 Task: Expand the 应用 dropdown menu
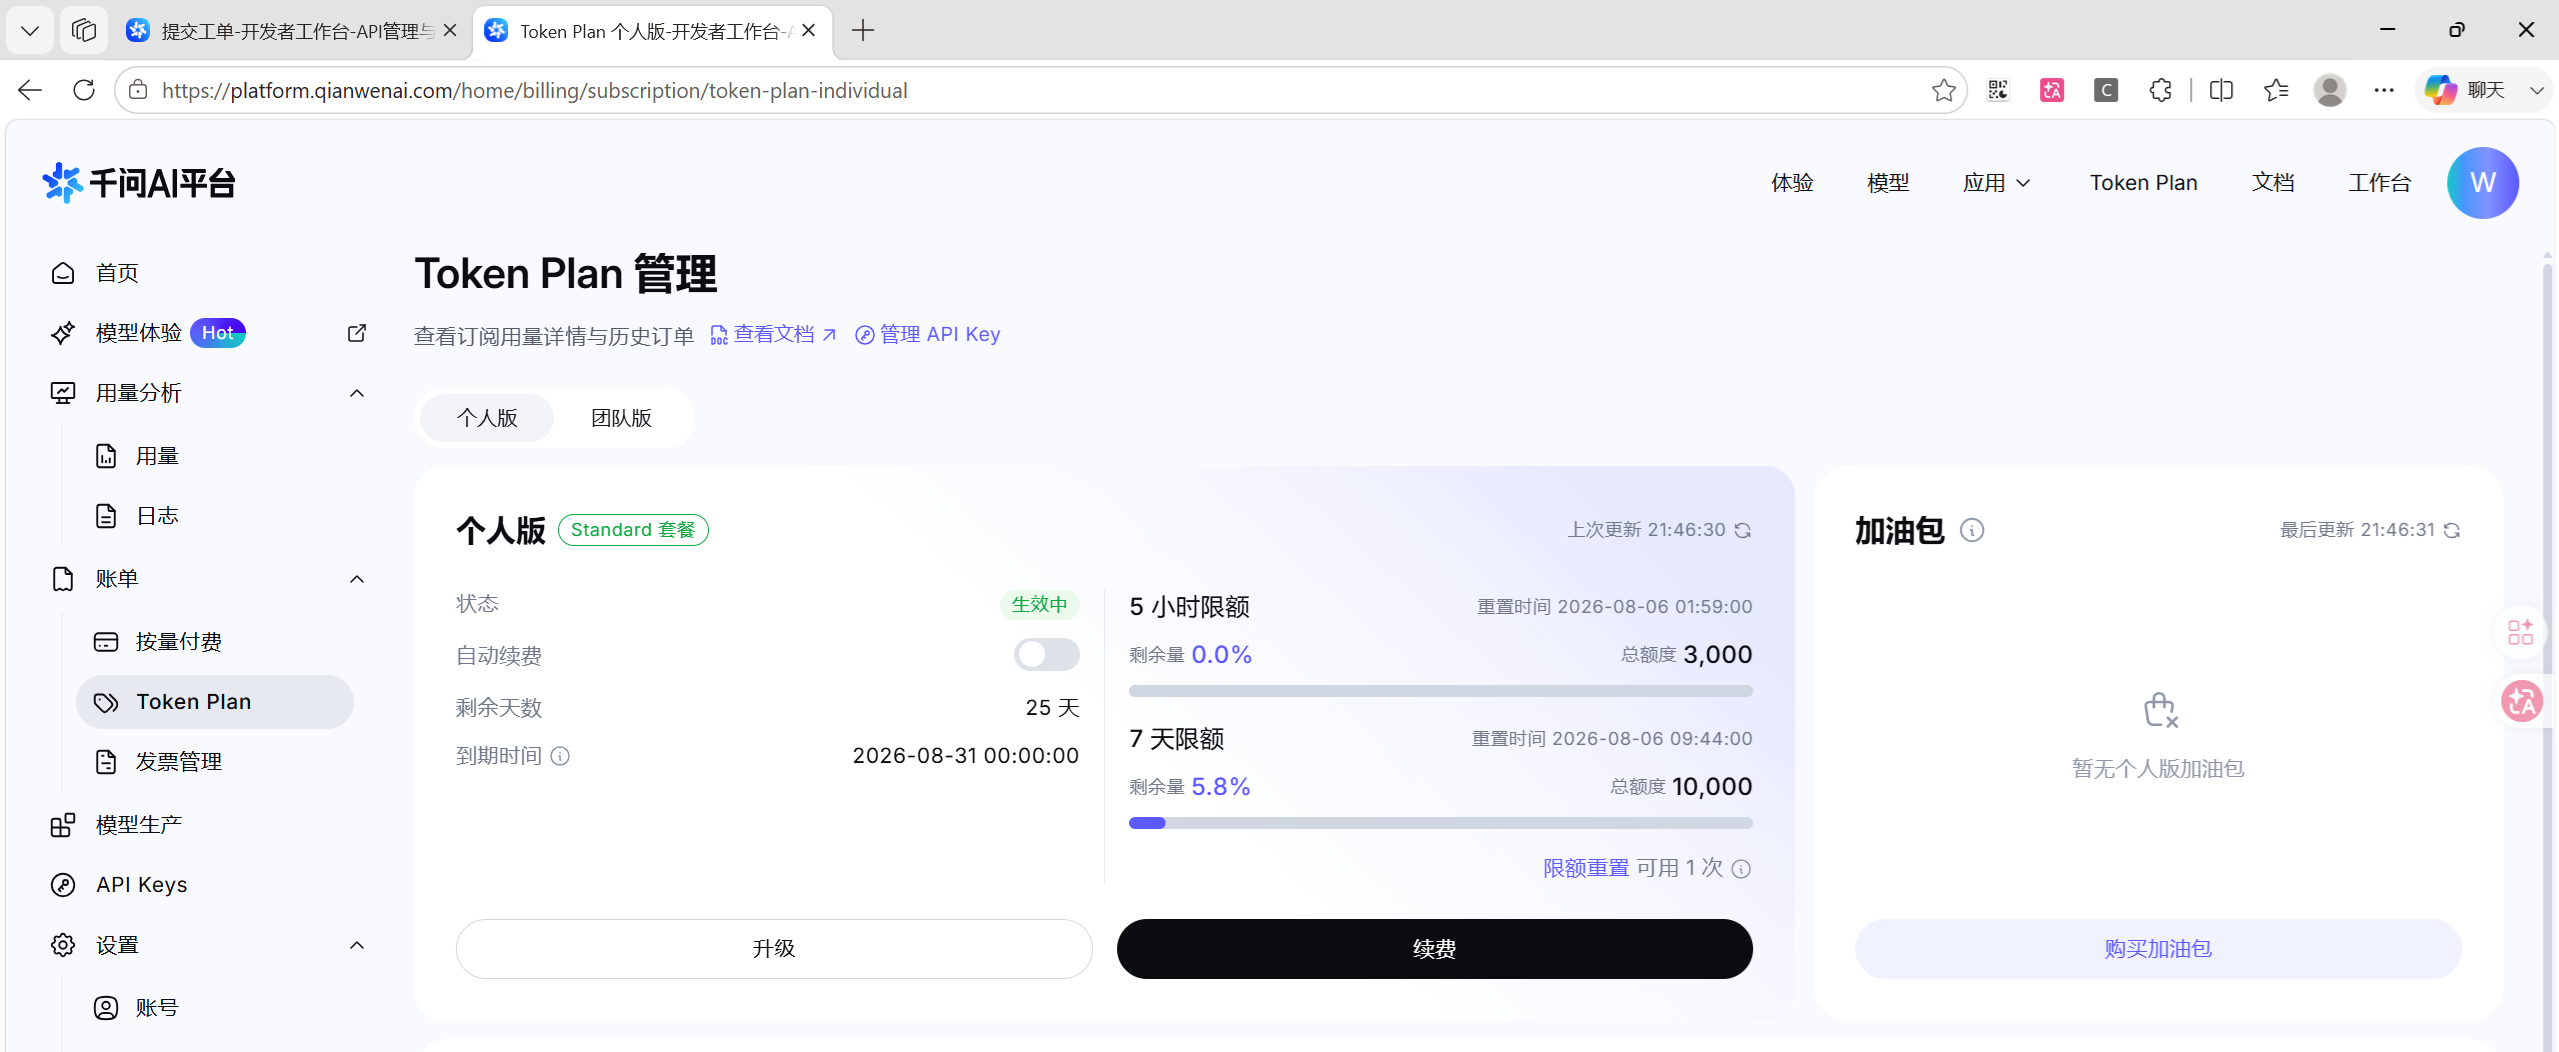(x=1996, y=183)
